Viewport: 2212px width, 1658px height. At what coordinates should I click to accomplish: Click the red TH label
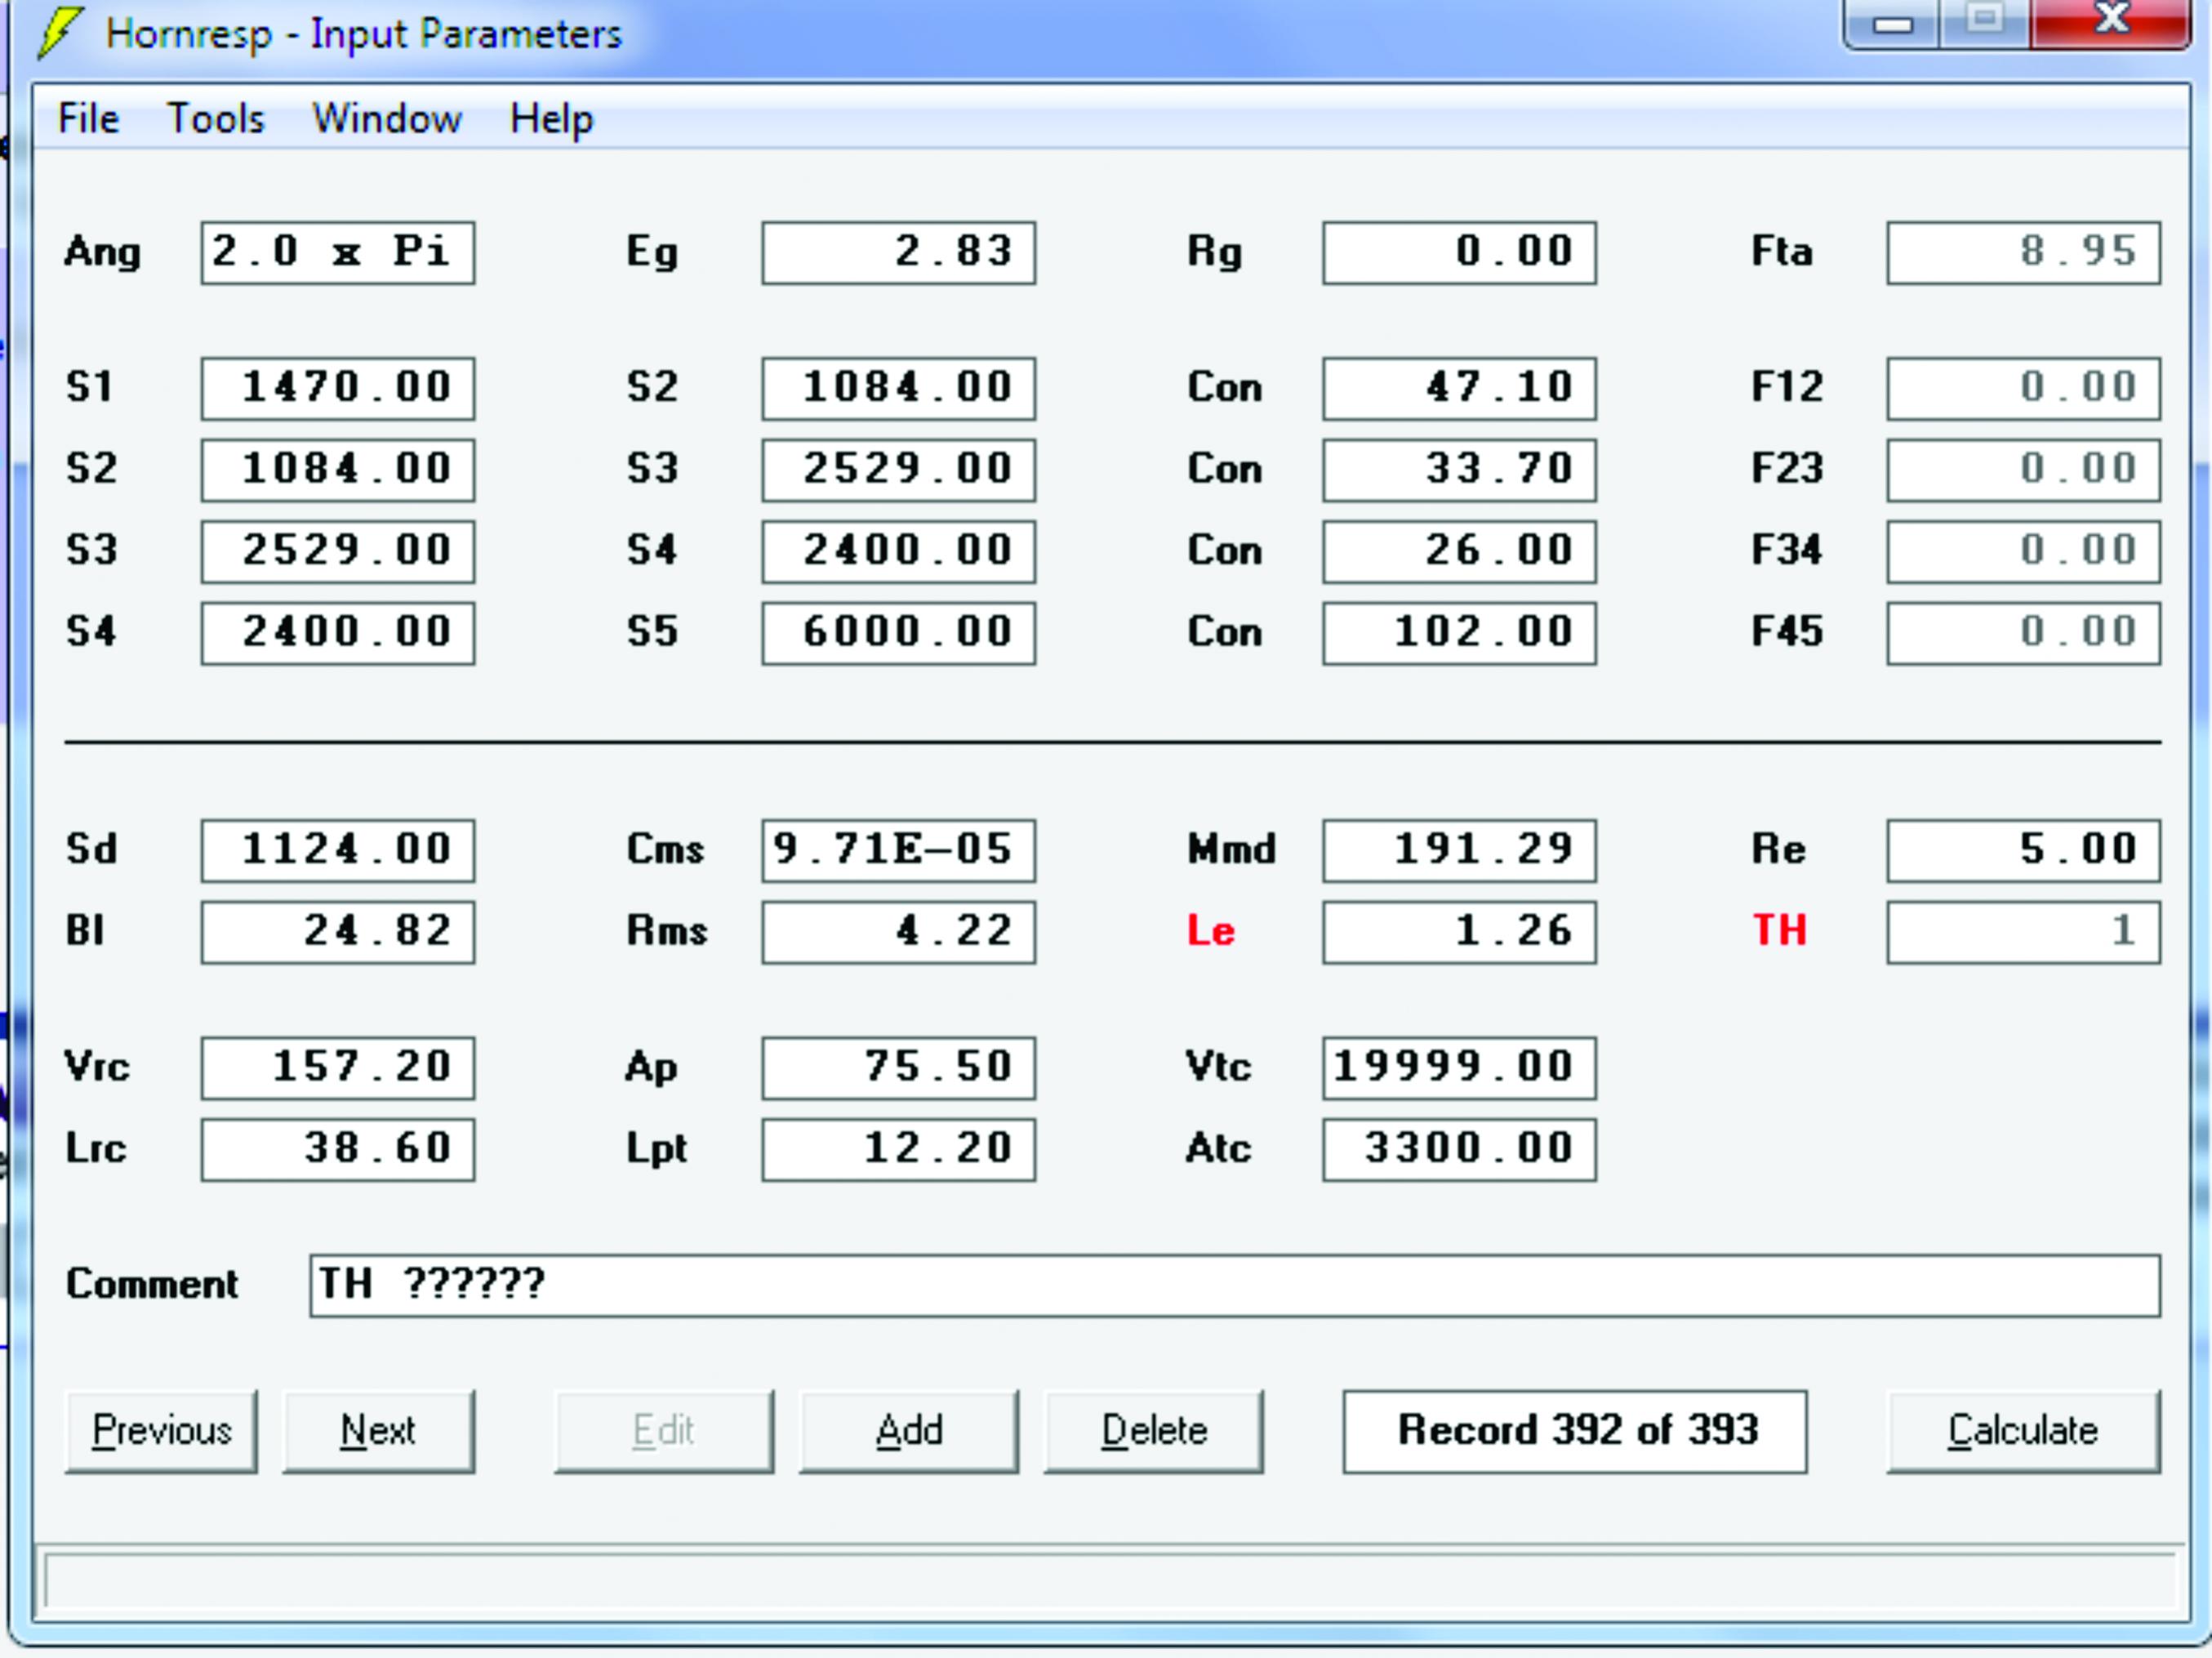point(1780,931)
